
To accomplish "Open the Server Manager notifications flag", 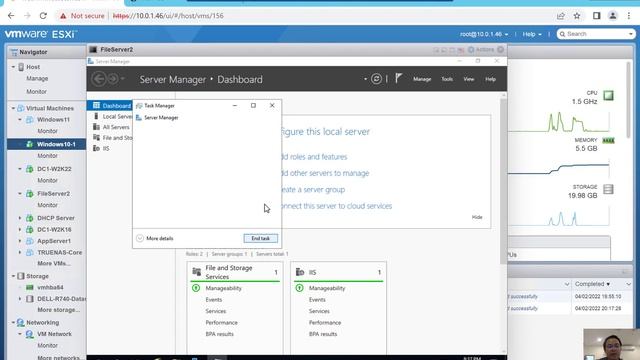I will [398, 78].
